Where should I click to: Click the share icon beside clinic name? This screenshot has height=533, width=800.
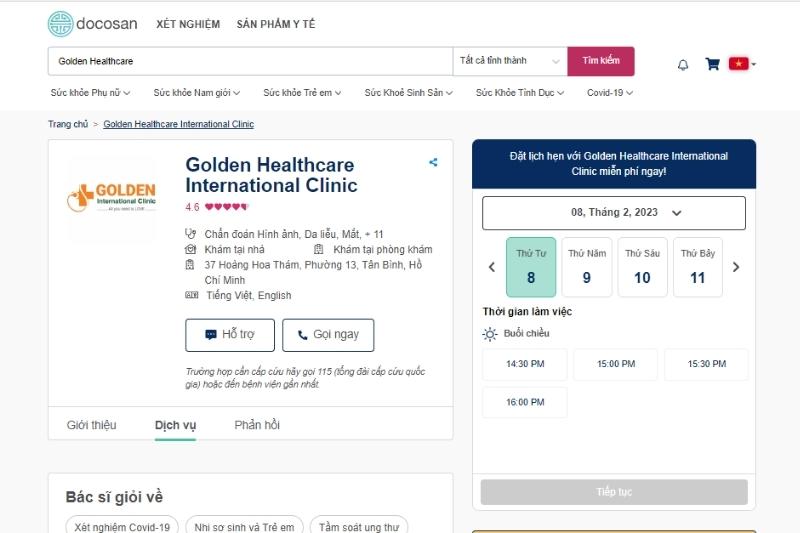[x=433, y=162]
